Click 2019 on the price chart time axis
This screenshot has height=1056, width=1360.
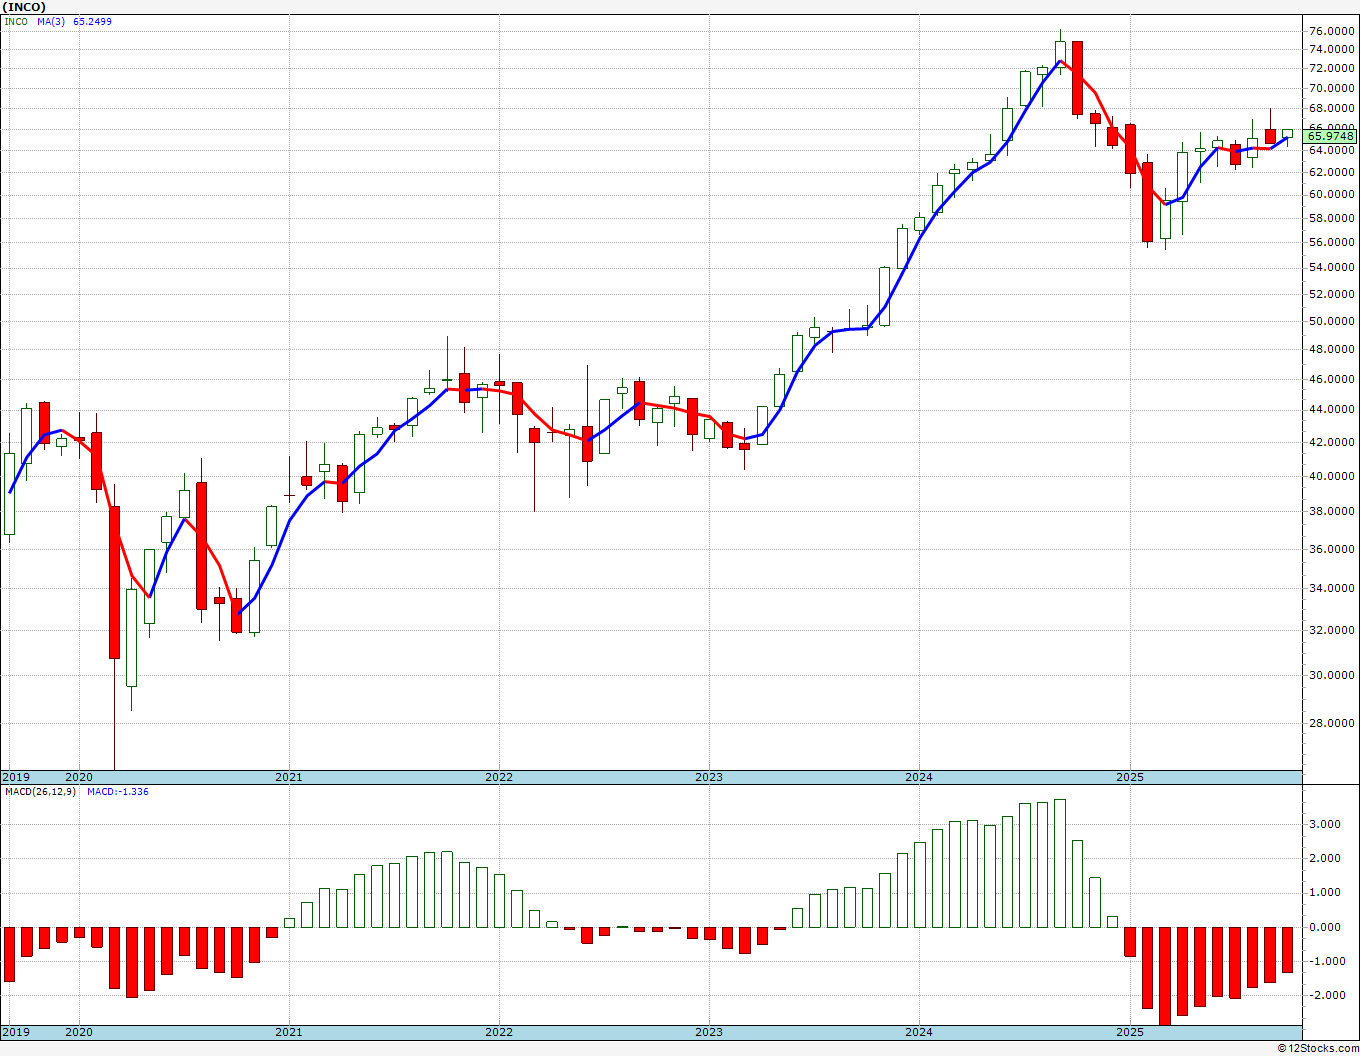tap(16, 777)
